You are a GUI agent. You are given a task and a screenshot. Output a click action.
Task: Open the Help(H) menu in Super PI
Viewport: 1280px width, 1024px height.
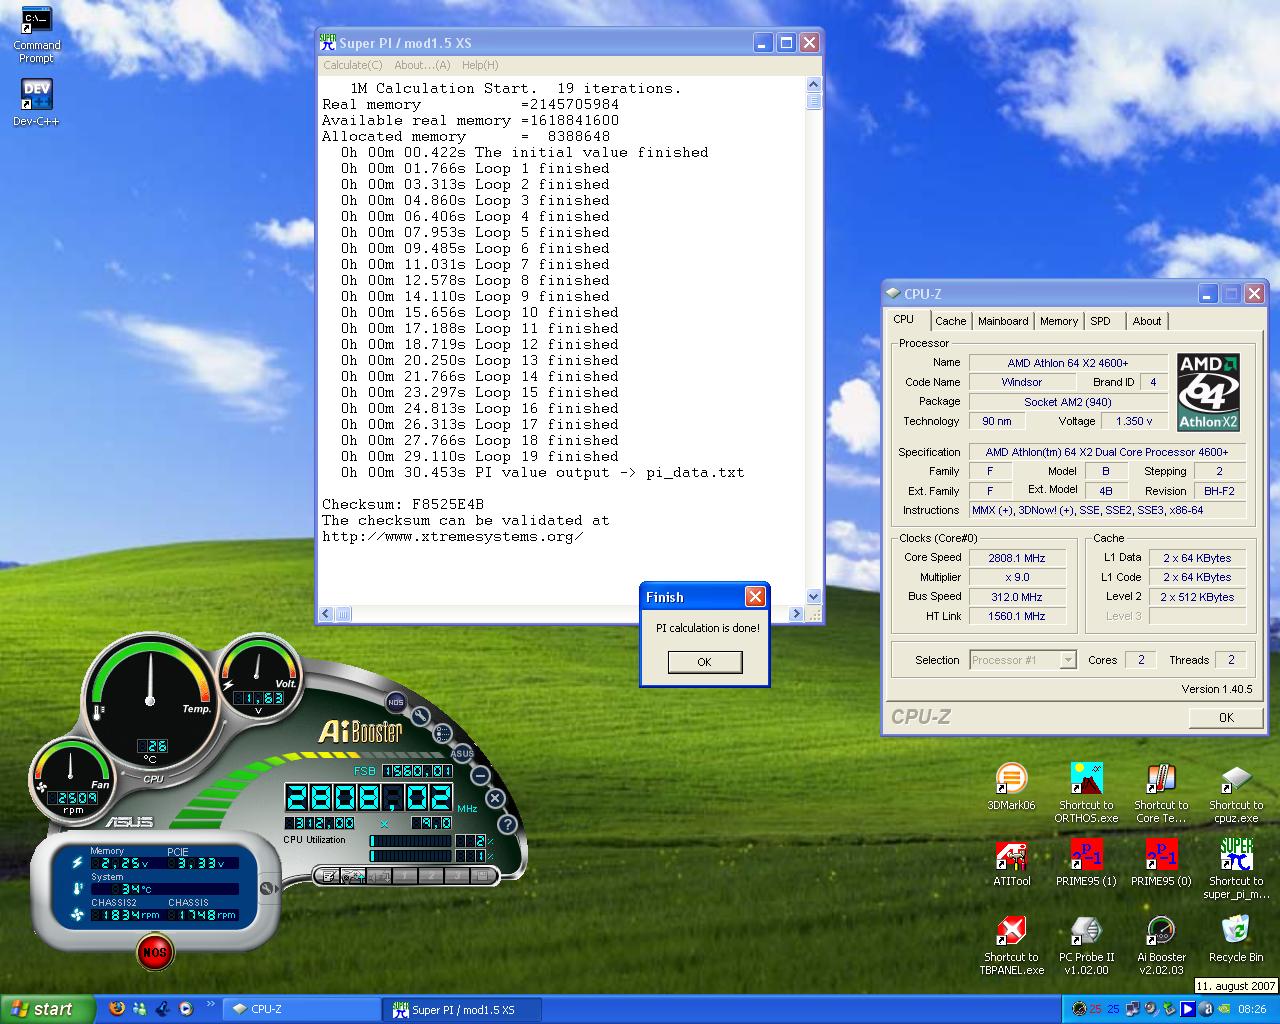coord(480,65)
